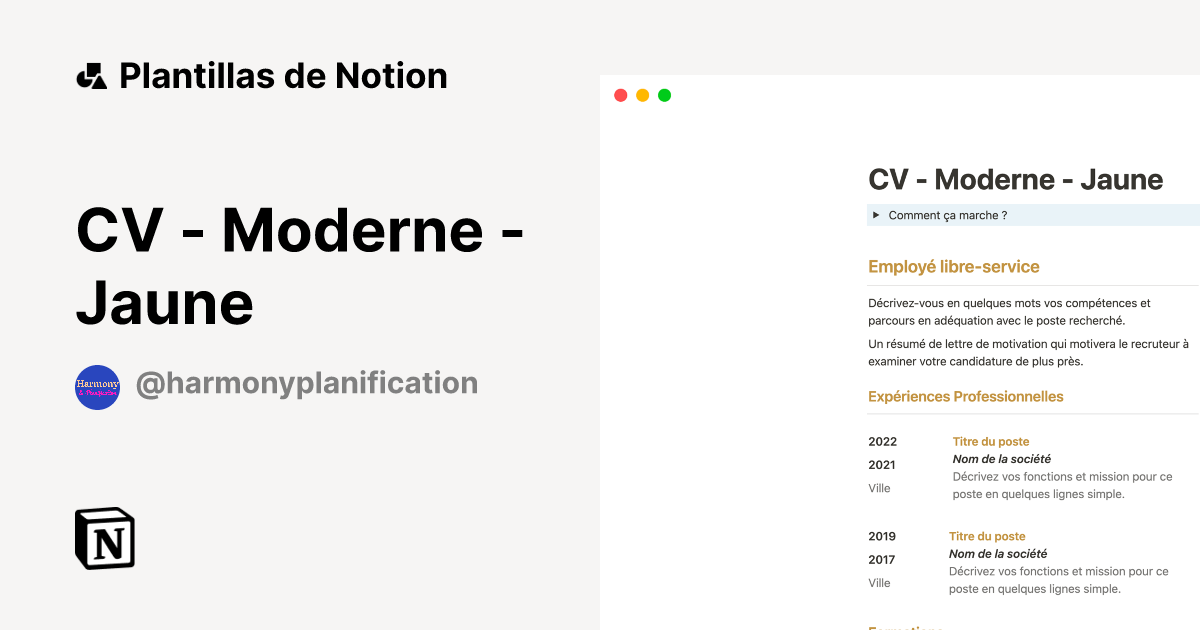1200x630 pixels.
Task: Click the green zoom traffic light
Action: pyautogui.click(x=664, y=95)
